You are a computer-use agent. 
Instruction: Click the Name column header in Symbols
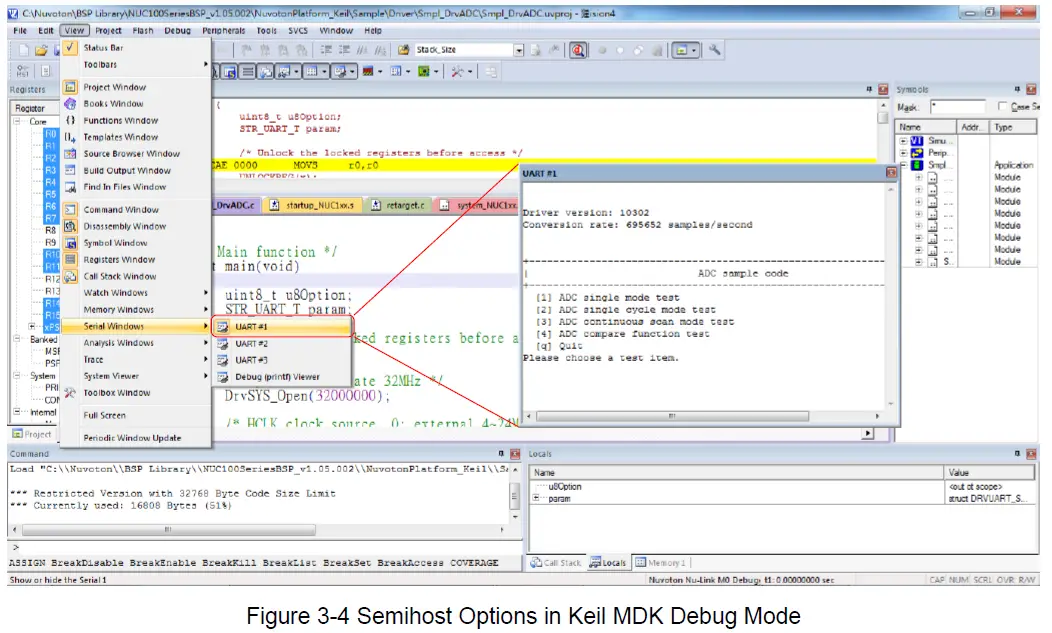coord(927,127)
